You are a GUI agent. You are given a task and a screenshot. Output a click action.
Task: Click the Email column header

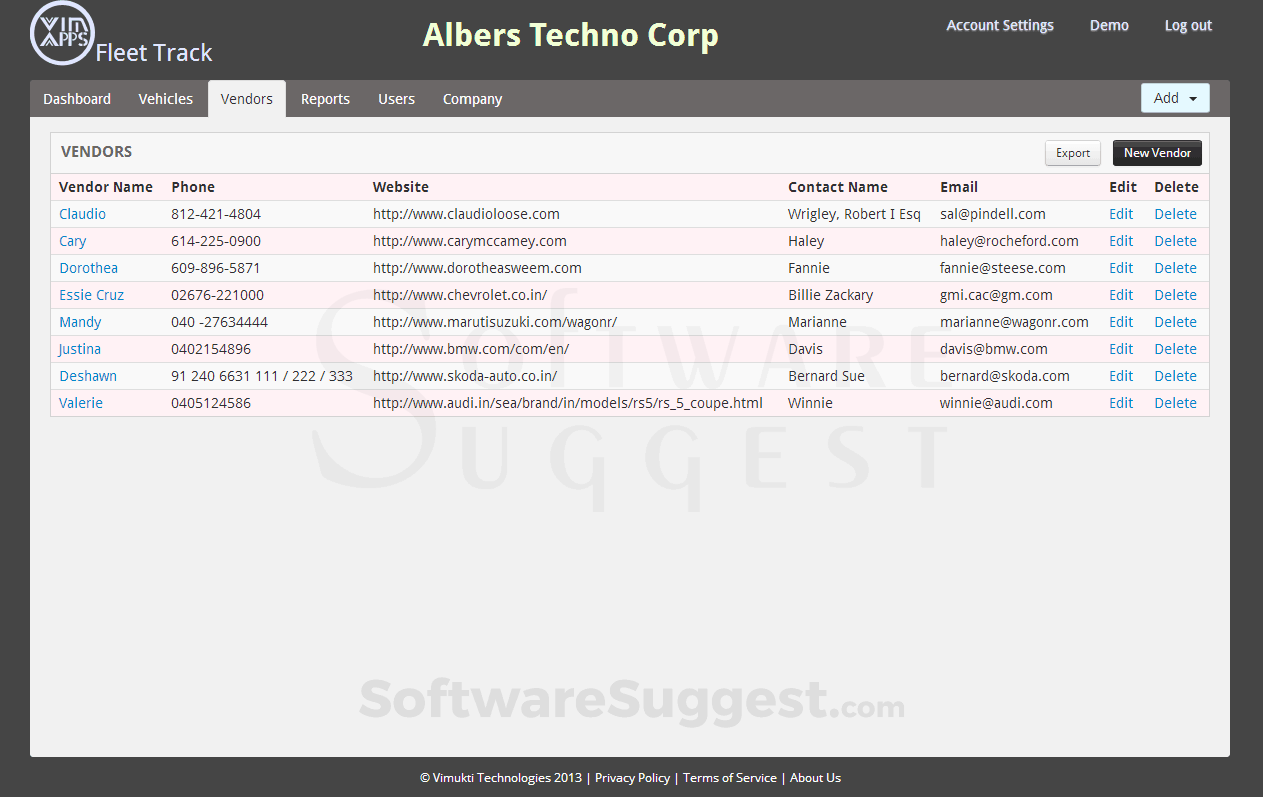click(959, 187)
